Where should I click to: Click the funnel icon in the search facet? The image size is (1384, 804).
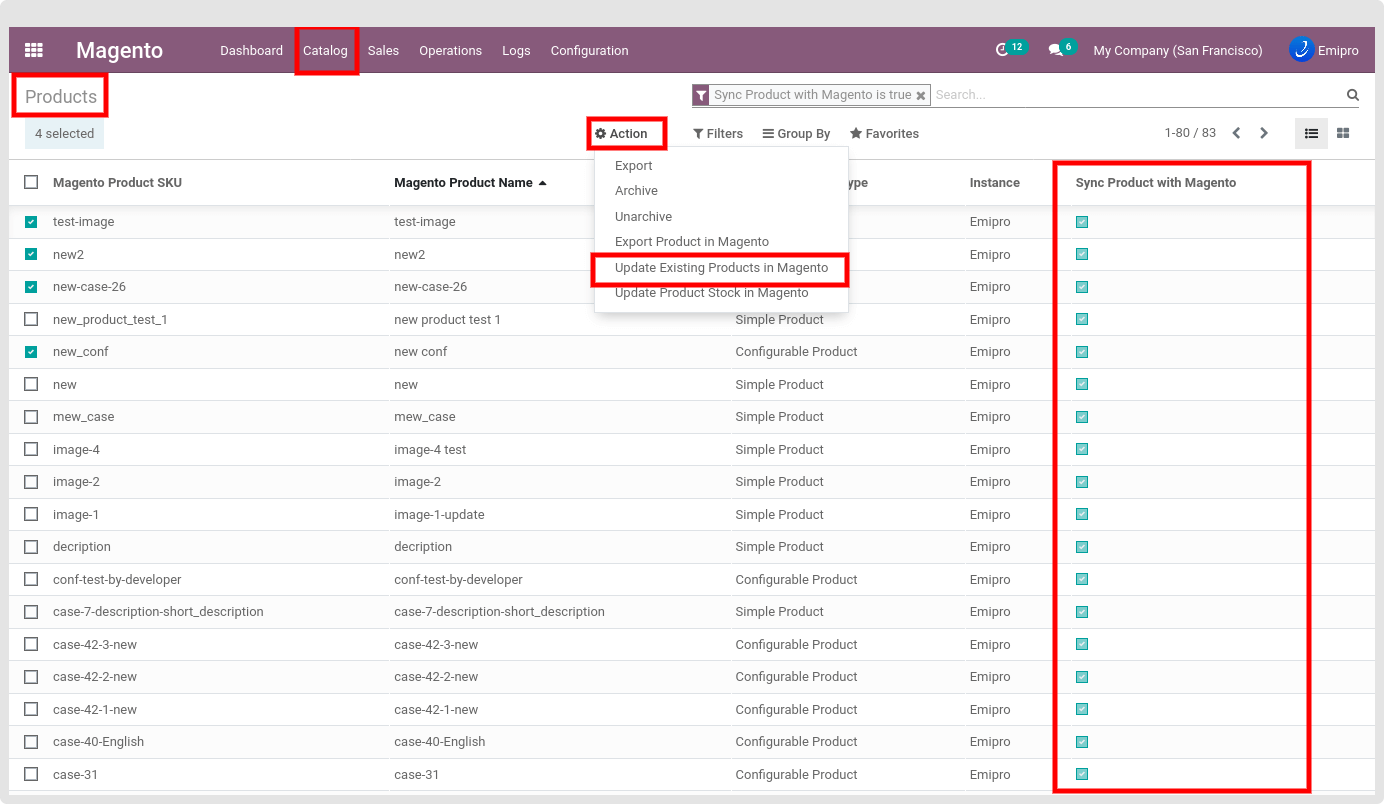click(x=701, y=95)
